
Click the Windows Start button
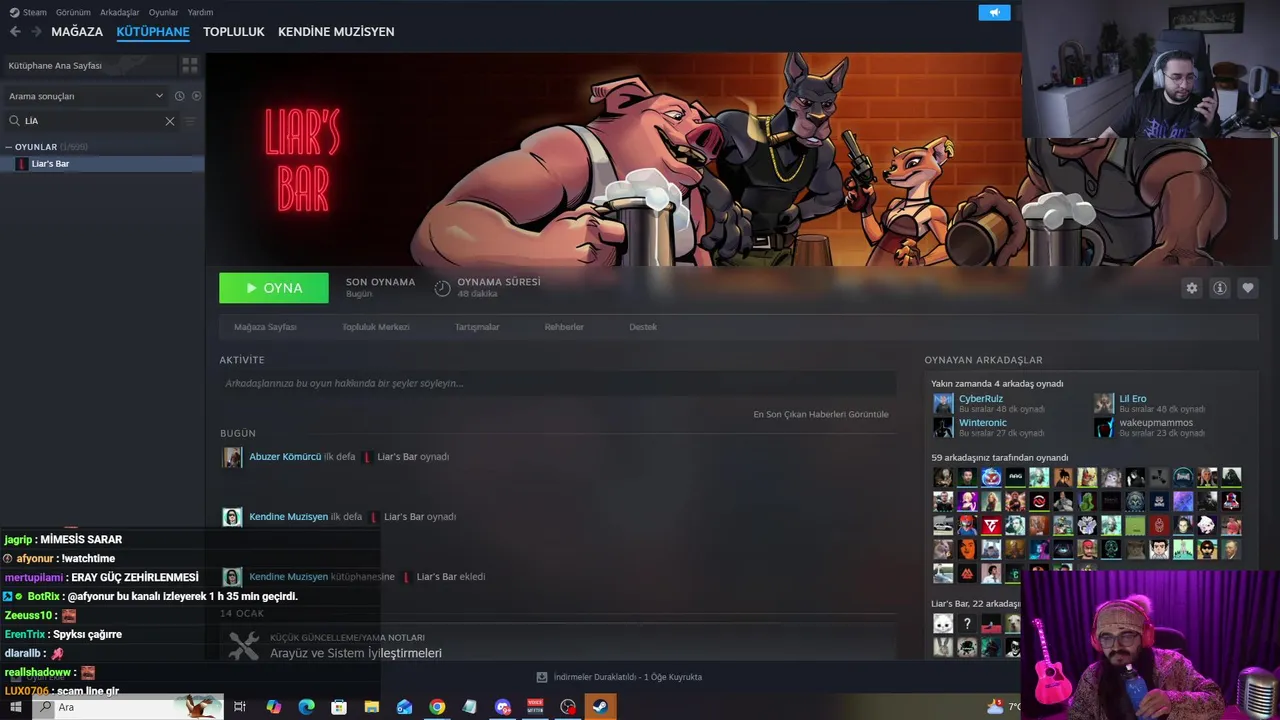(16, 707)
